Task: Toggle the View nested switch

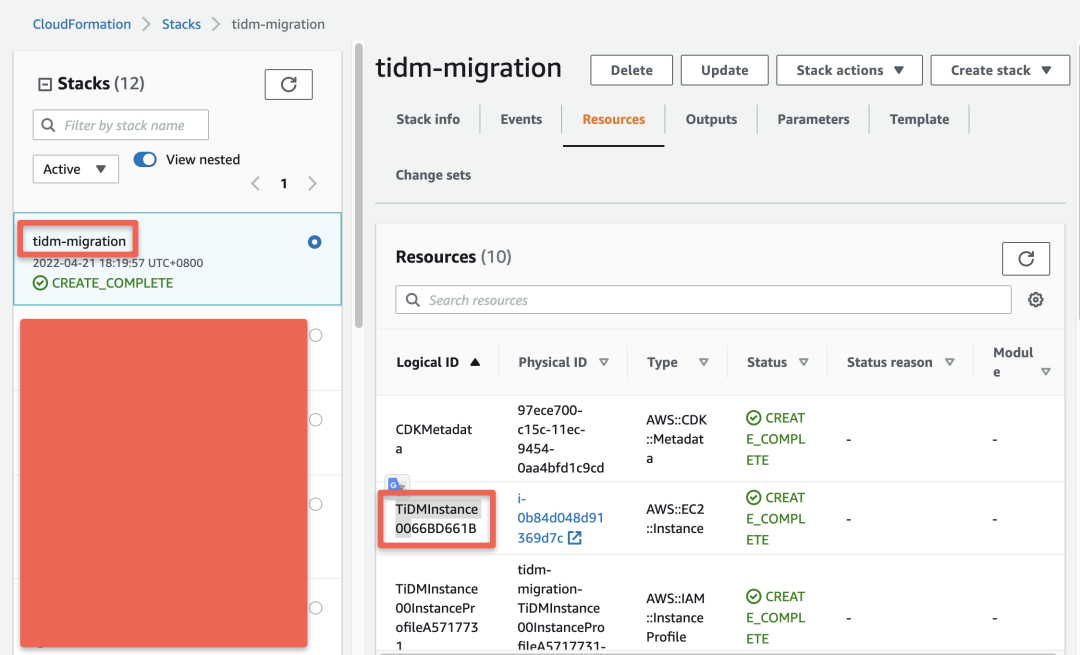Action: click(146, 160)
